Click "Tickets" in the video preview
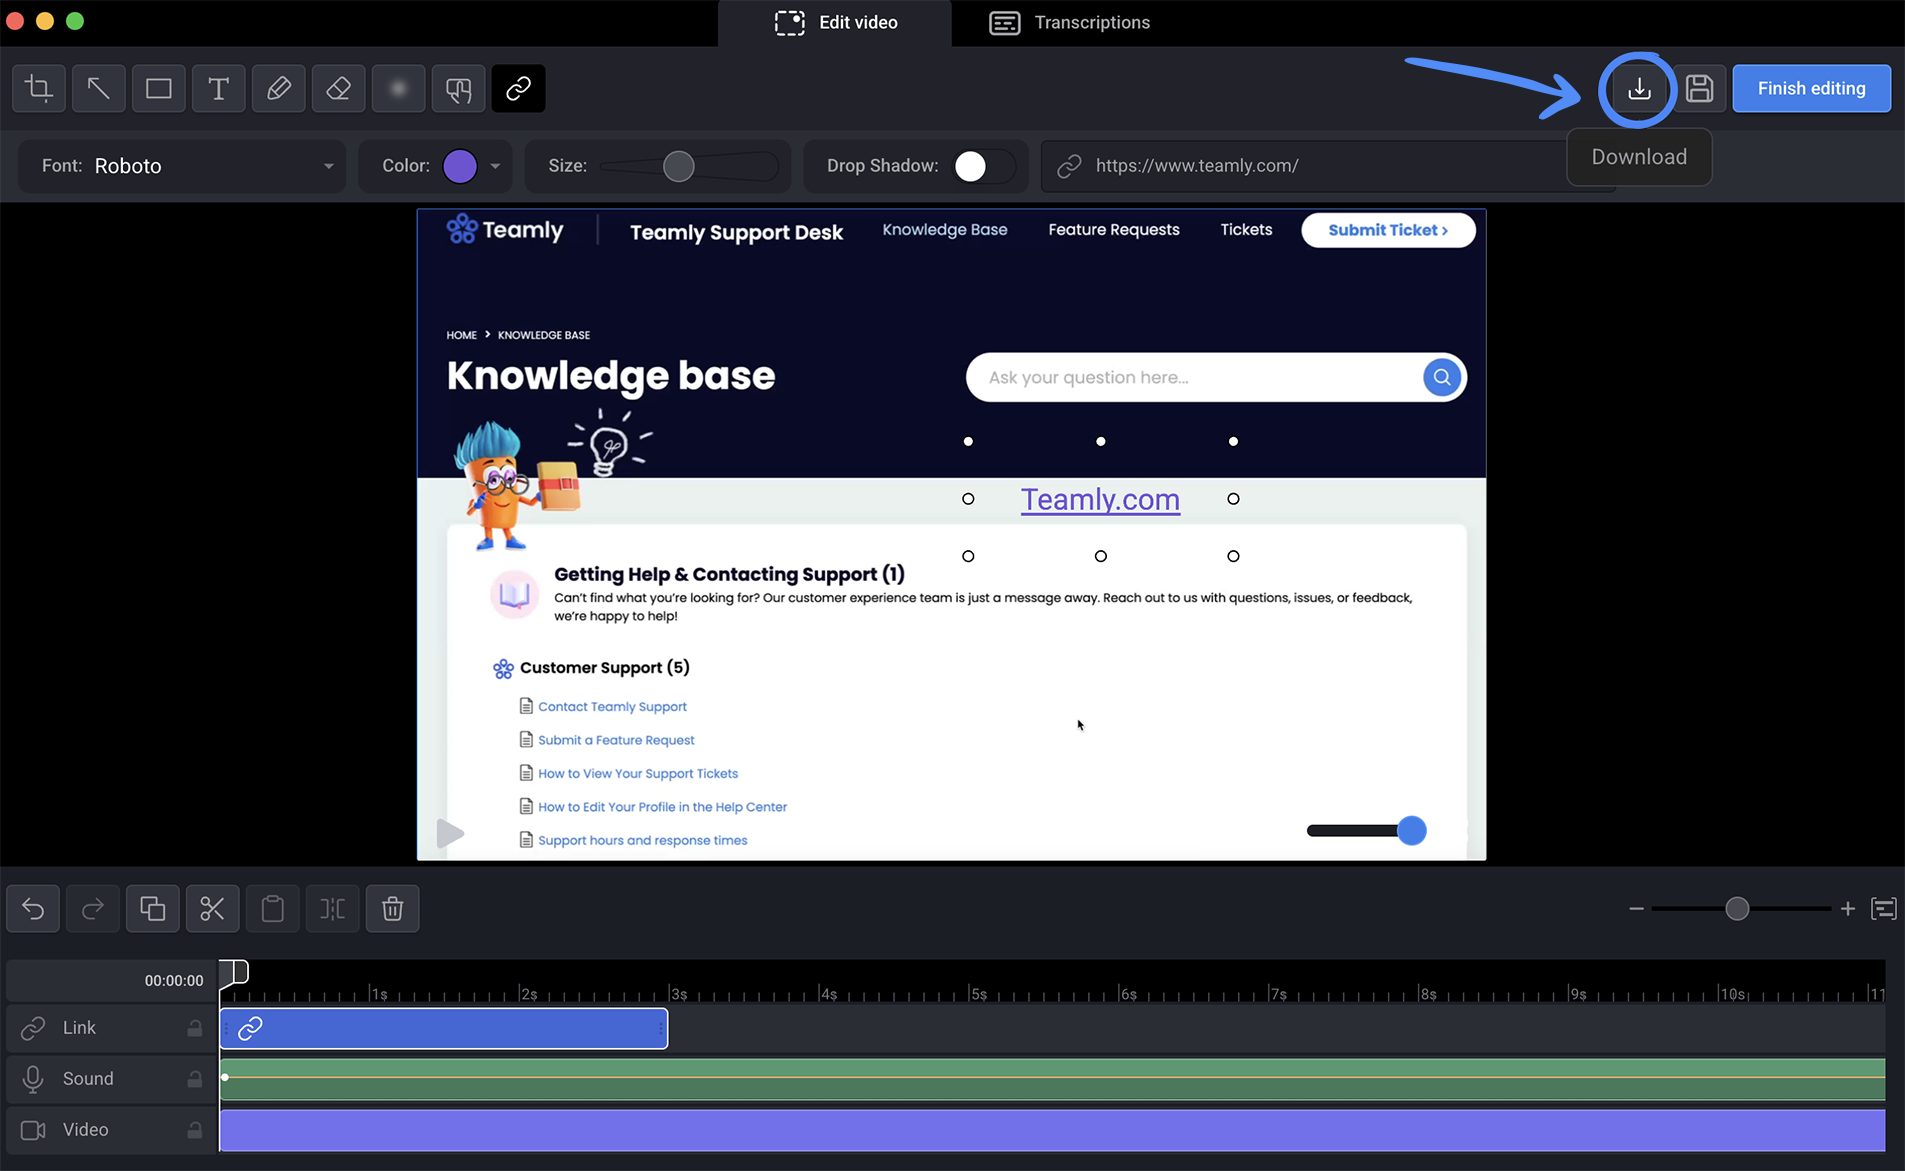This screenshot has width=1905, height=1171. click(x=1246, y=230)
